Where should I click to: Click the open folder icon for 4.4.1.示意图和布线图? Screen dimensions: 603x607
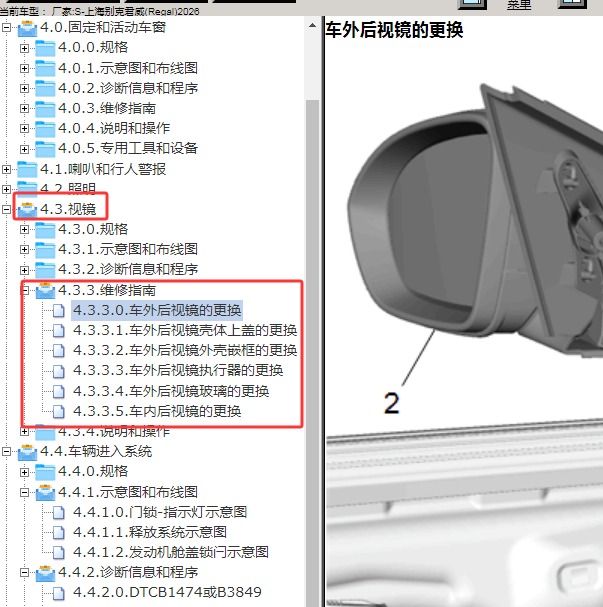click(45, 492)
